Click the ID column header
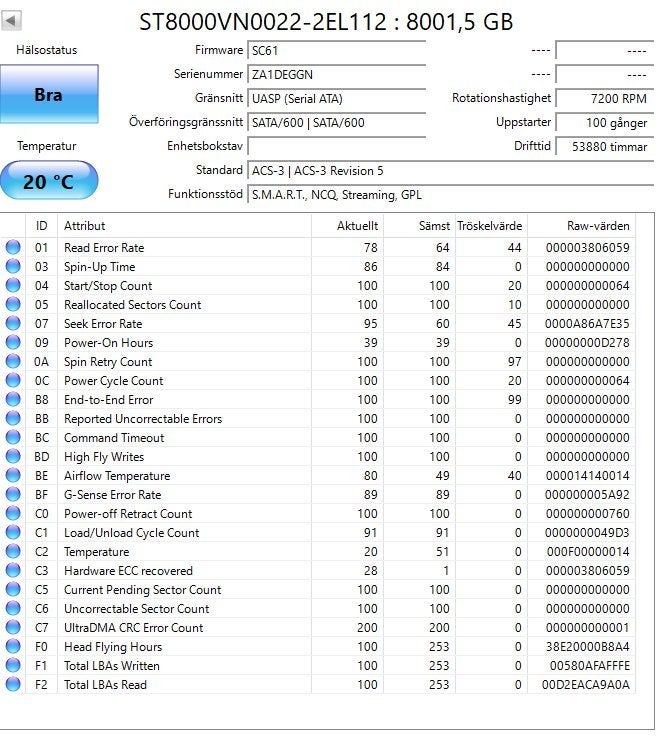This screenshot has height=736, width=661. tap(41, 226)
